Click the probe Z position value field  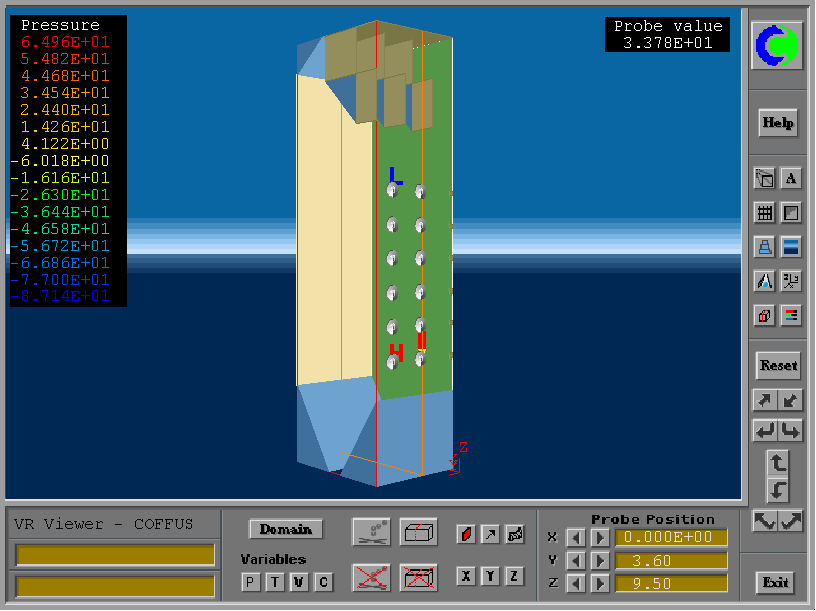click(x=671, y=583)
